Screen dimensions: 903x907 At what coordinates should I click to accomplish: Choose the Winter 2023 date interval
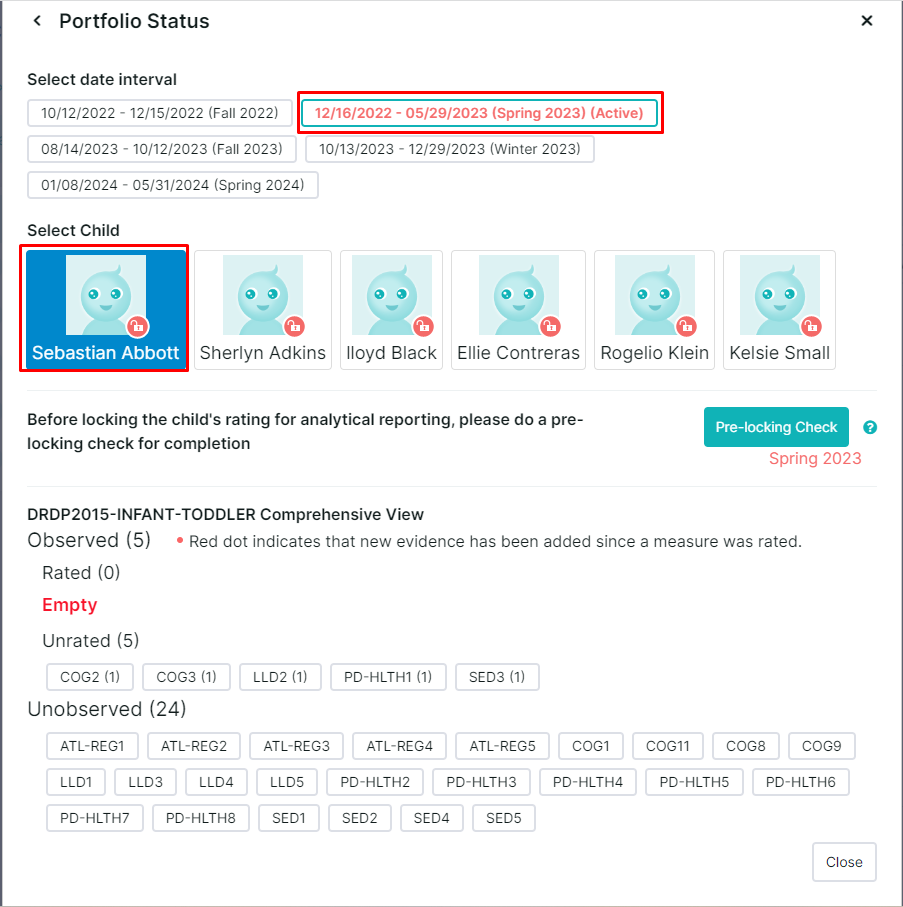(x=450, y=149)
